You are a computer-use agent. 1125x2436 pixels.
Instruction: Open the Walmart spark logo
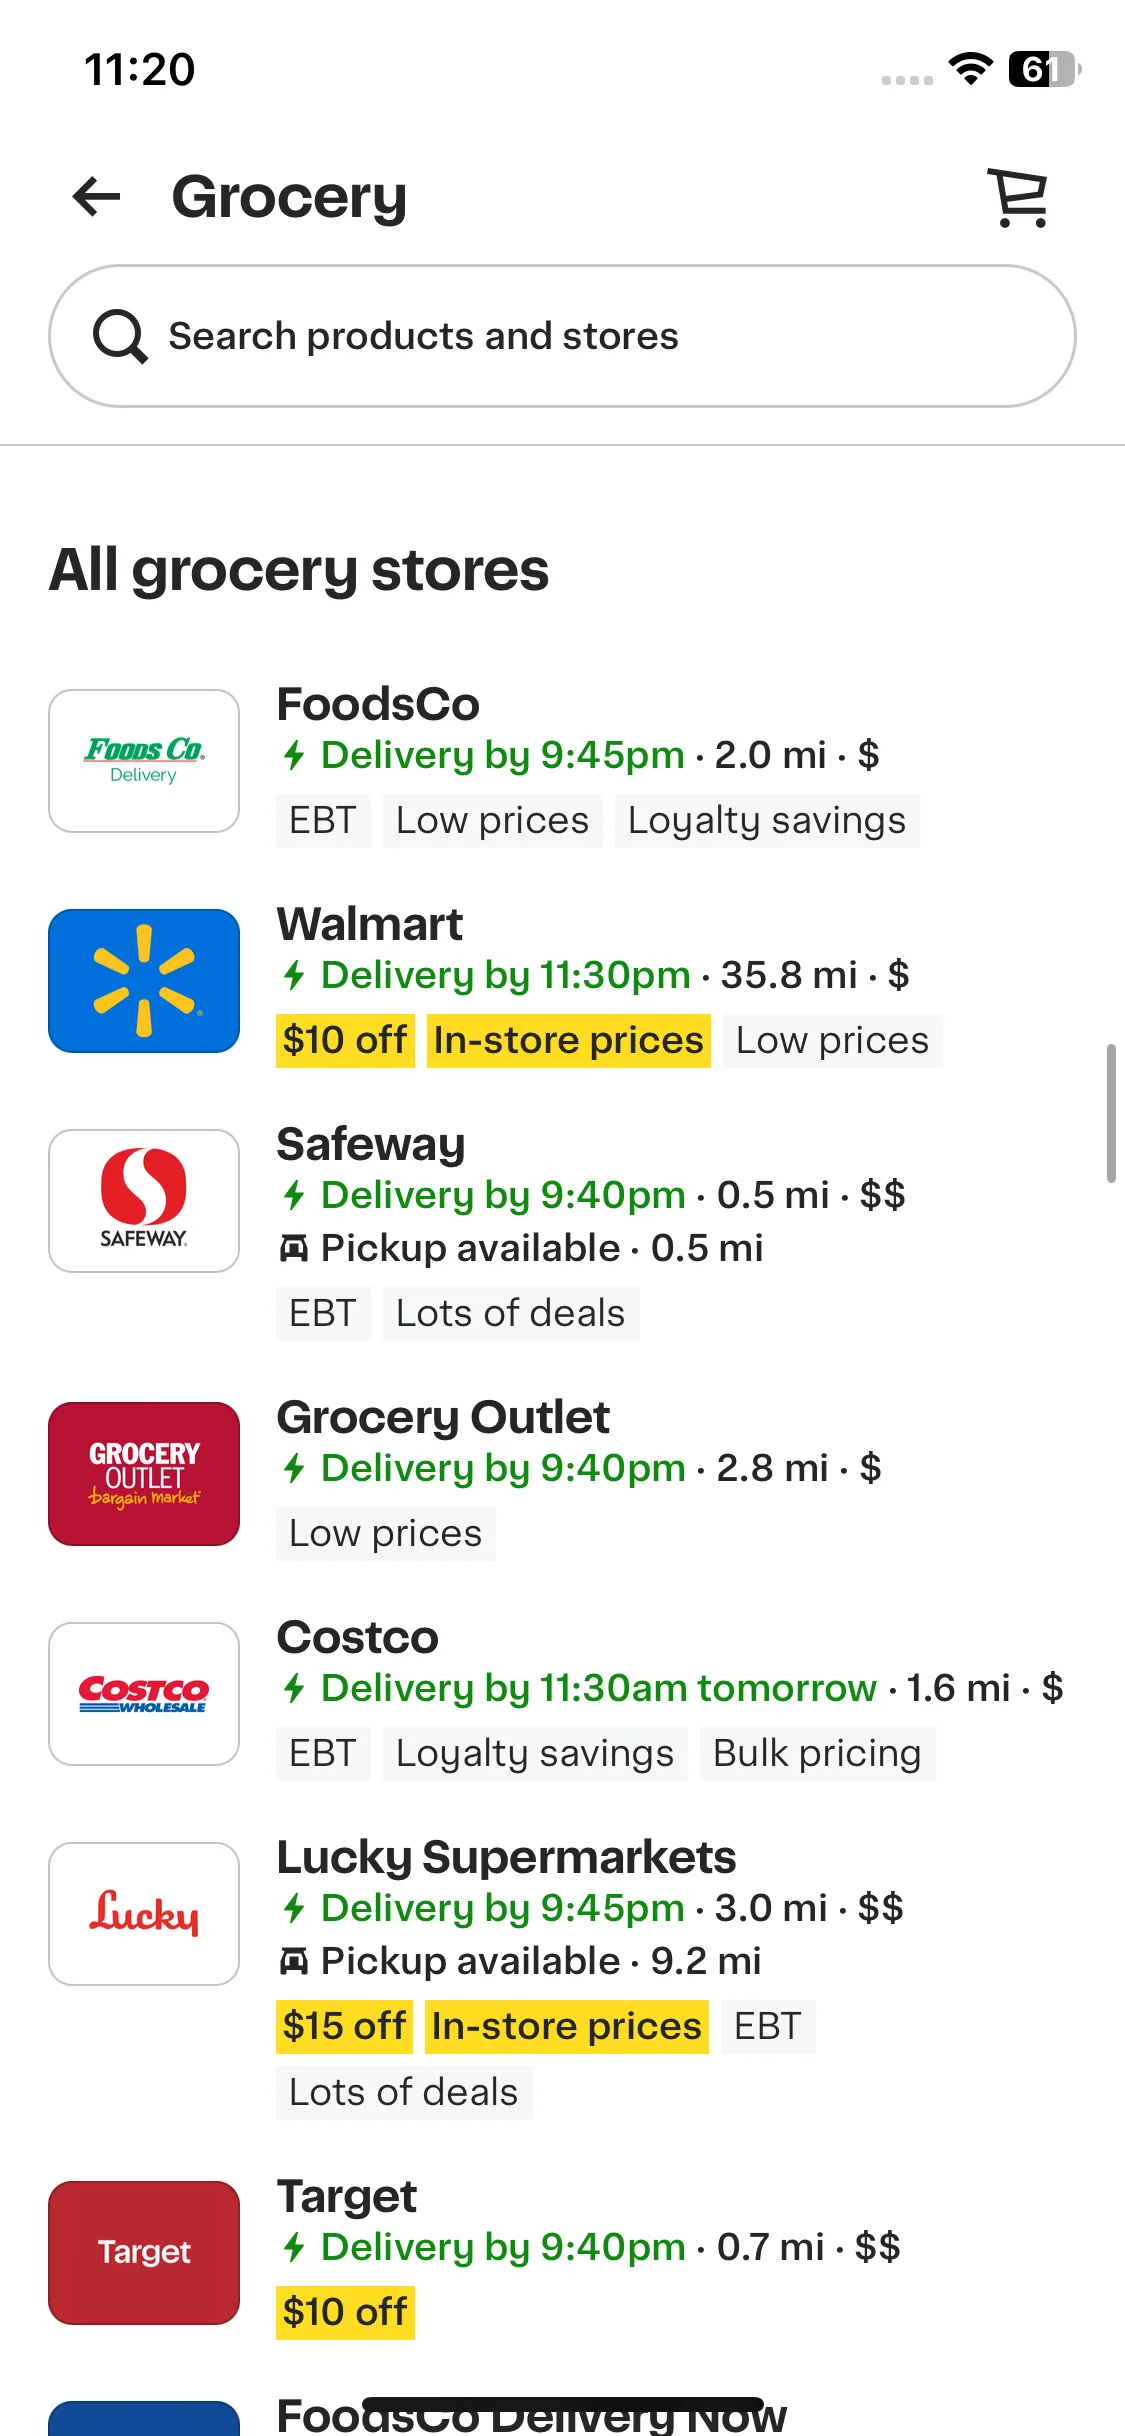pyautogui.click(x=144, y=981)
